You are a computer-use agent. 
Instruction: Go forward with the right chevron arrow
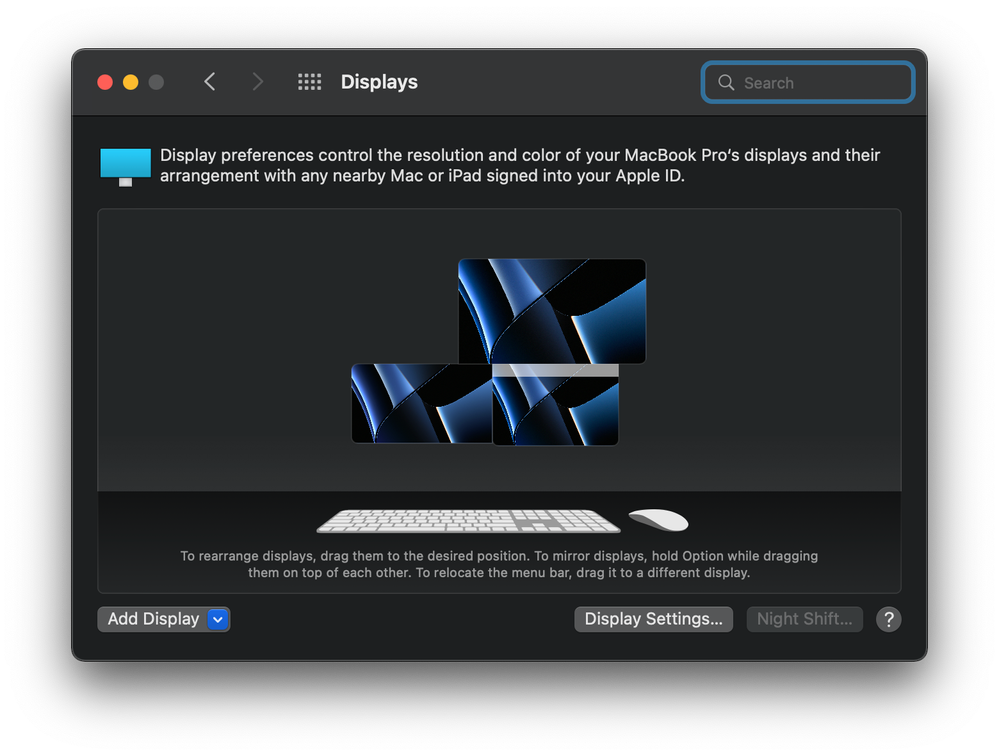(257, 82)
